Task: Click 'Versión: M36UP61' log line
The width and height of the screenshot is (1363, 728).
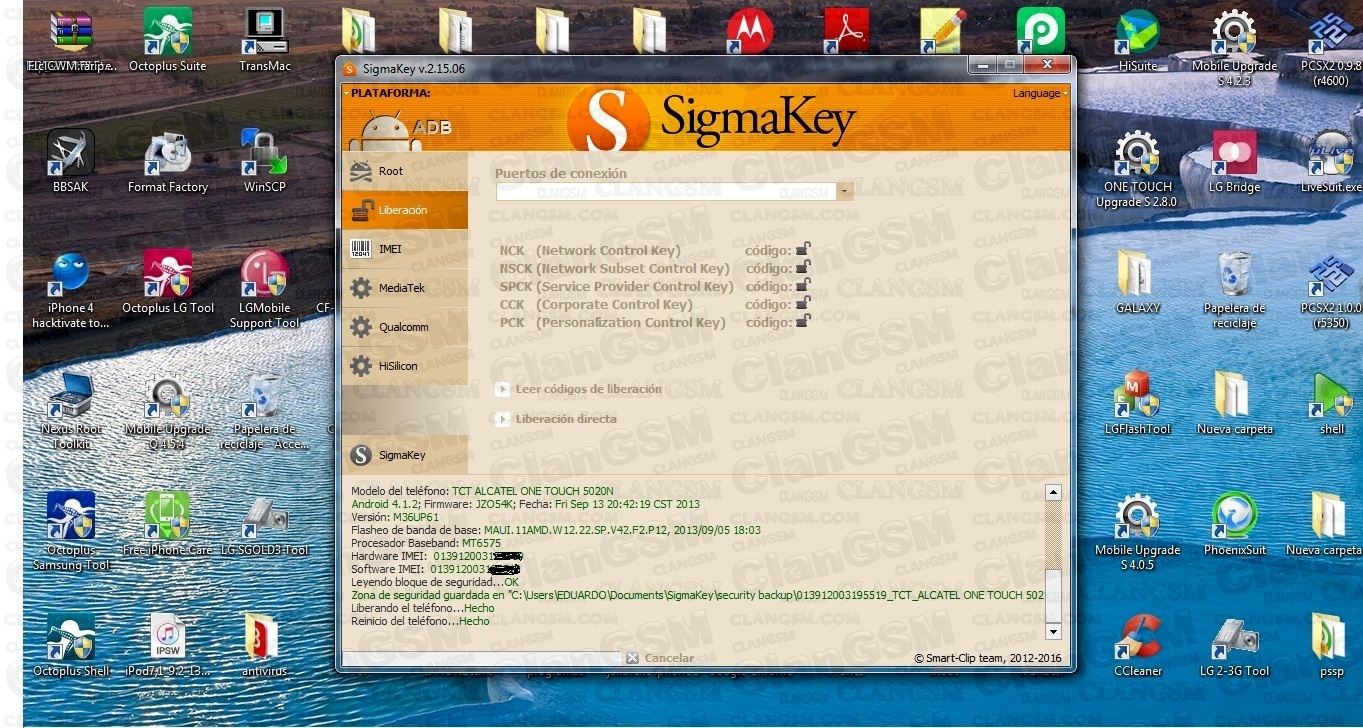Action: pos(395,517)
